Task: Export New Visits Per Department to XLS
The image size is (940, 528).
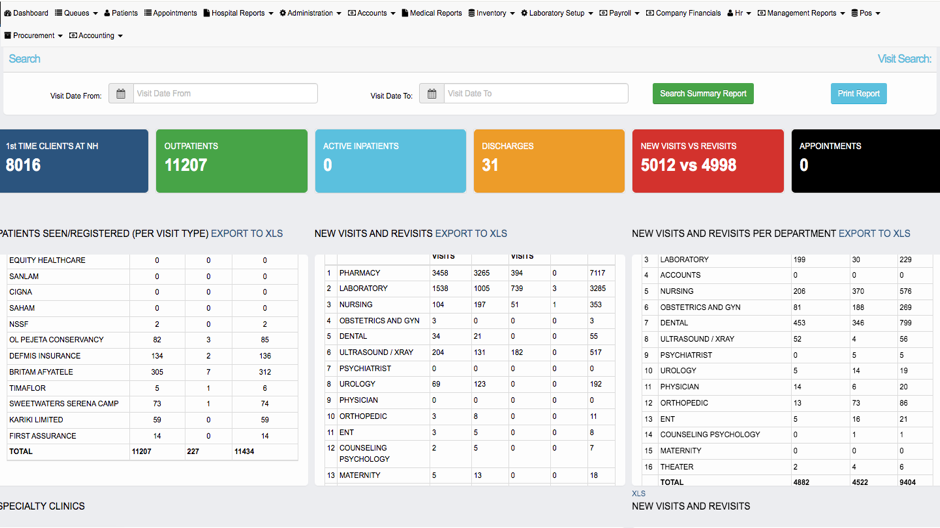Action: click(874, 234)
